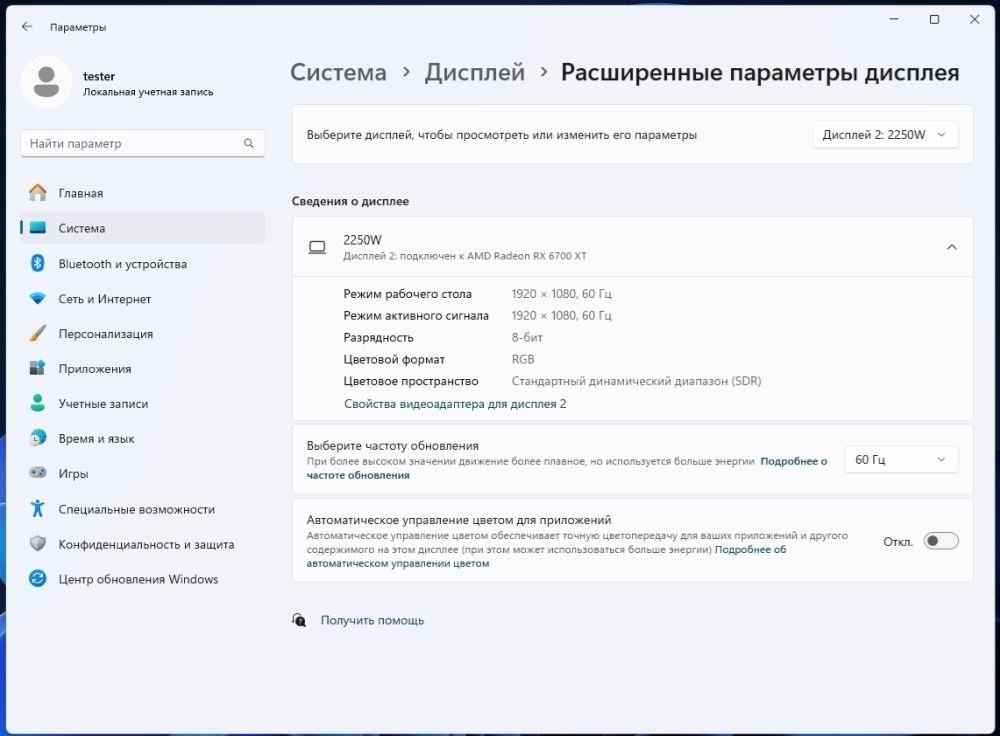Click the Цветовой формат property label

394,359
